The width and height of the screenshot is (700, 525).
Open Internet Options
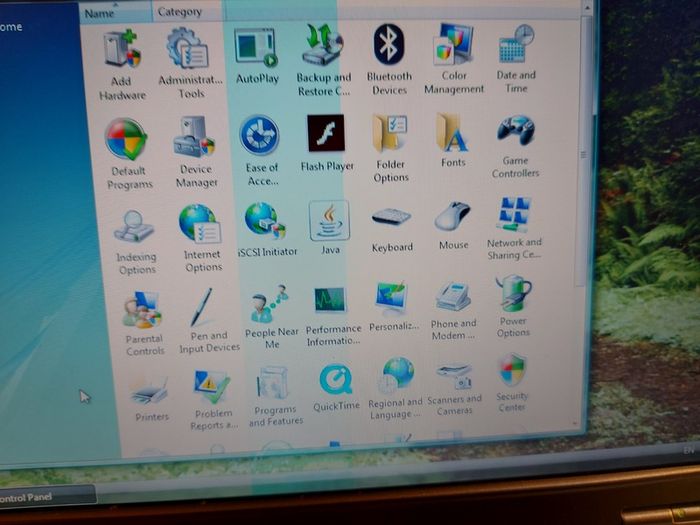pos(202,238)
